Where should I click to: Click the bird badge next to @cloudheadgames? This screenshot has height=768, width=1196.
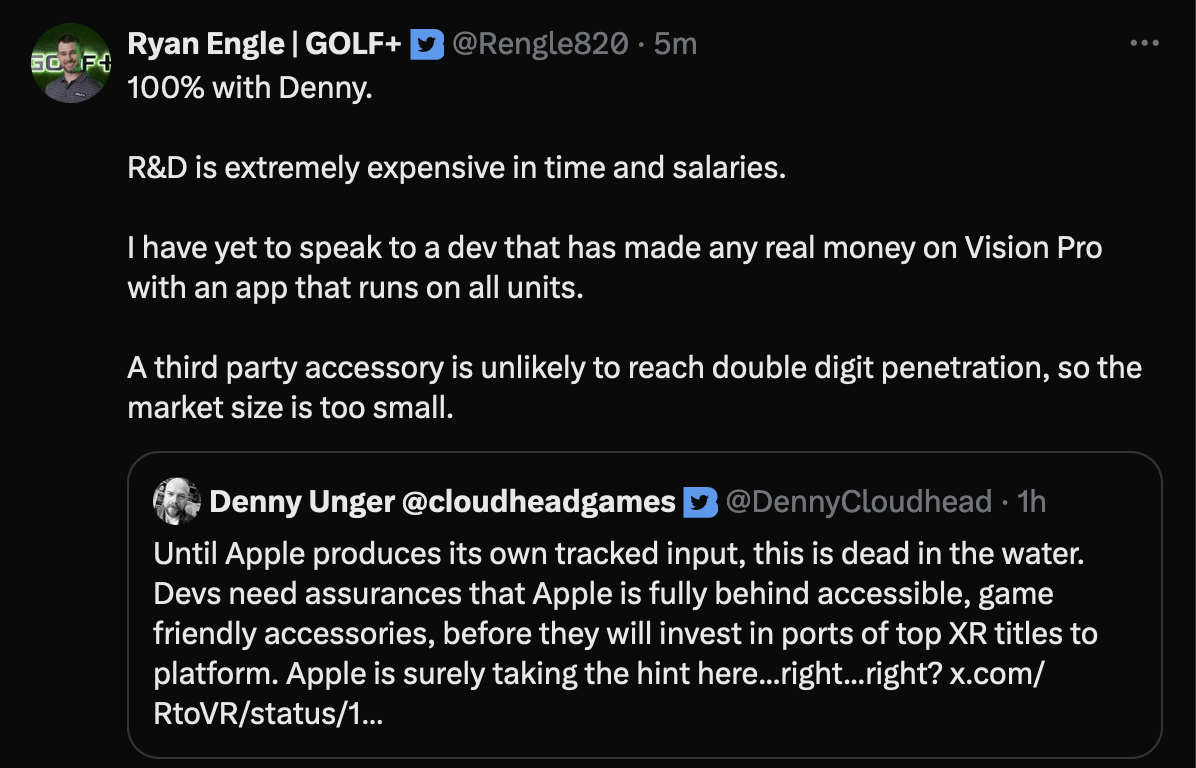(x=701, y=502)
